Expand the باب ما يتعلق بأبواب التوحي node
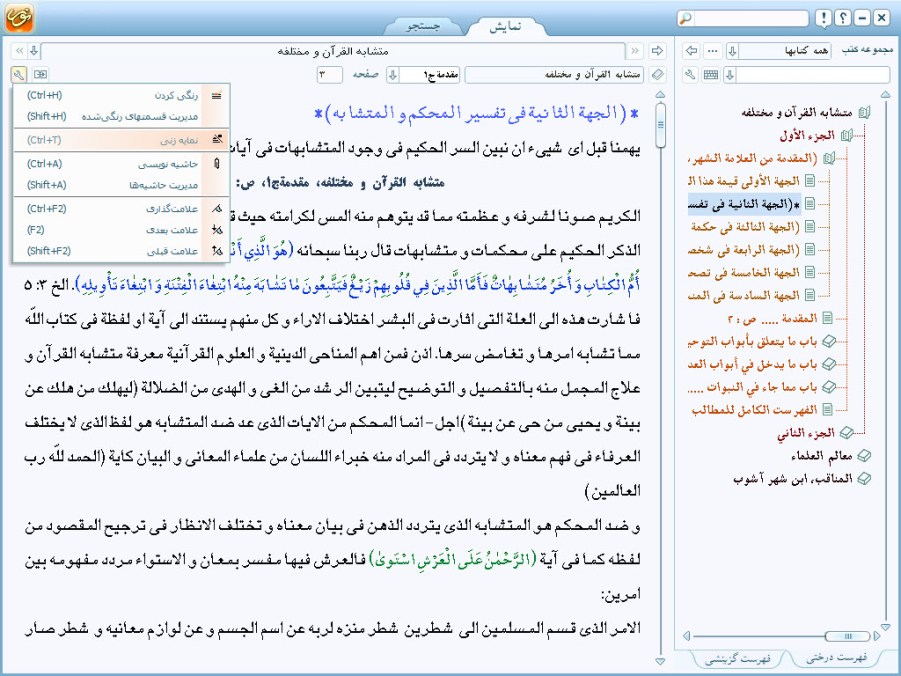This screenshot has height=676, width=901. click(828, 341)
